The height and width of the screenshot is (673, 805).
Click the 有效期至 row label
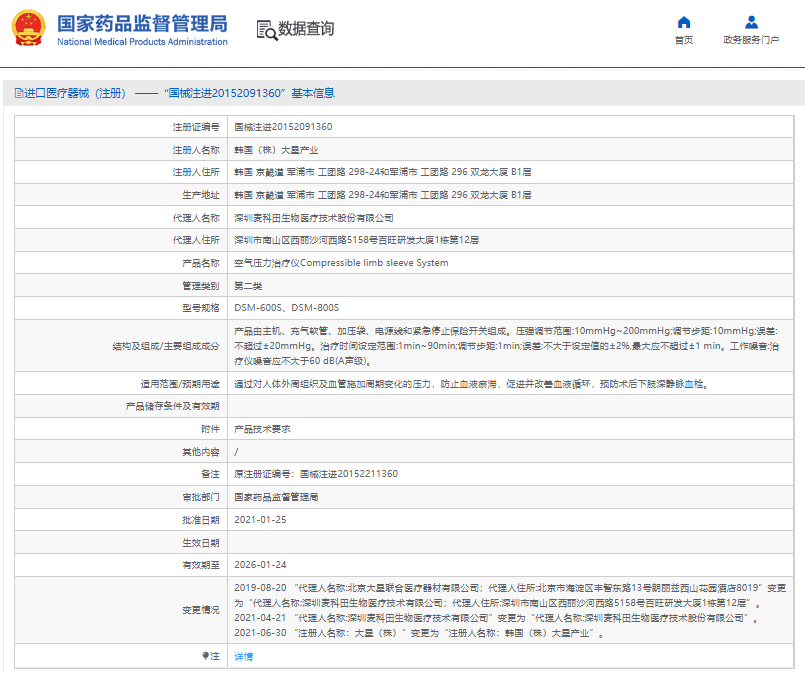[x=201, y=565]
